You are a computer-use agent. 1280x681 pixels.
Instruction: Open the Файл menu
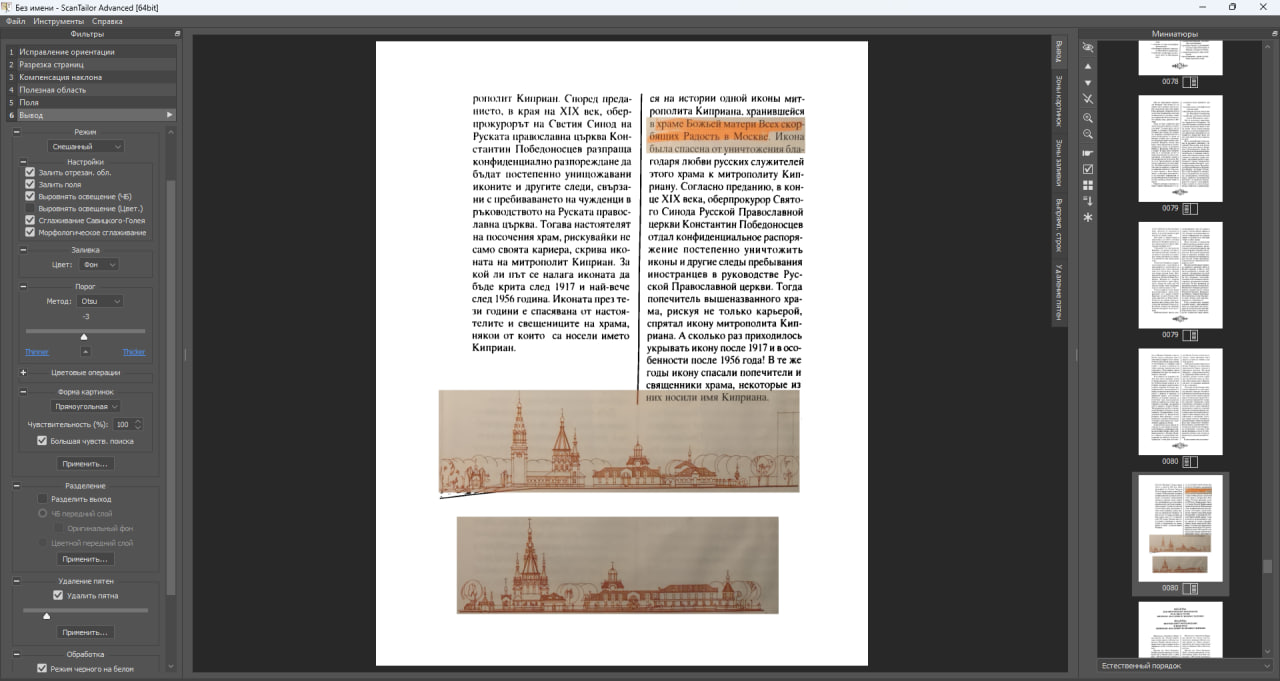[x=15, y=21]
